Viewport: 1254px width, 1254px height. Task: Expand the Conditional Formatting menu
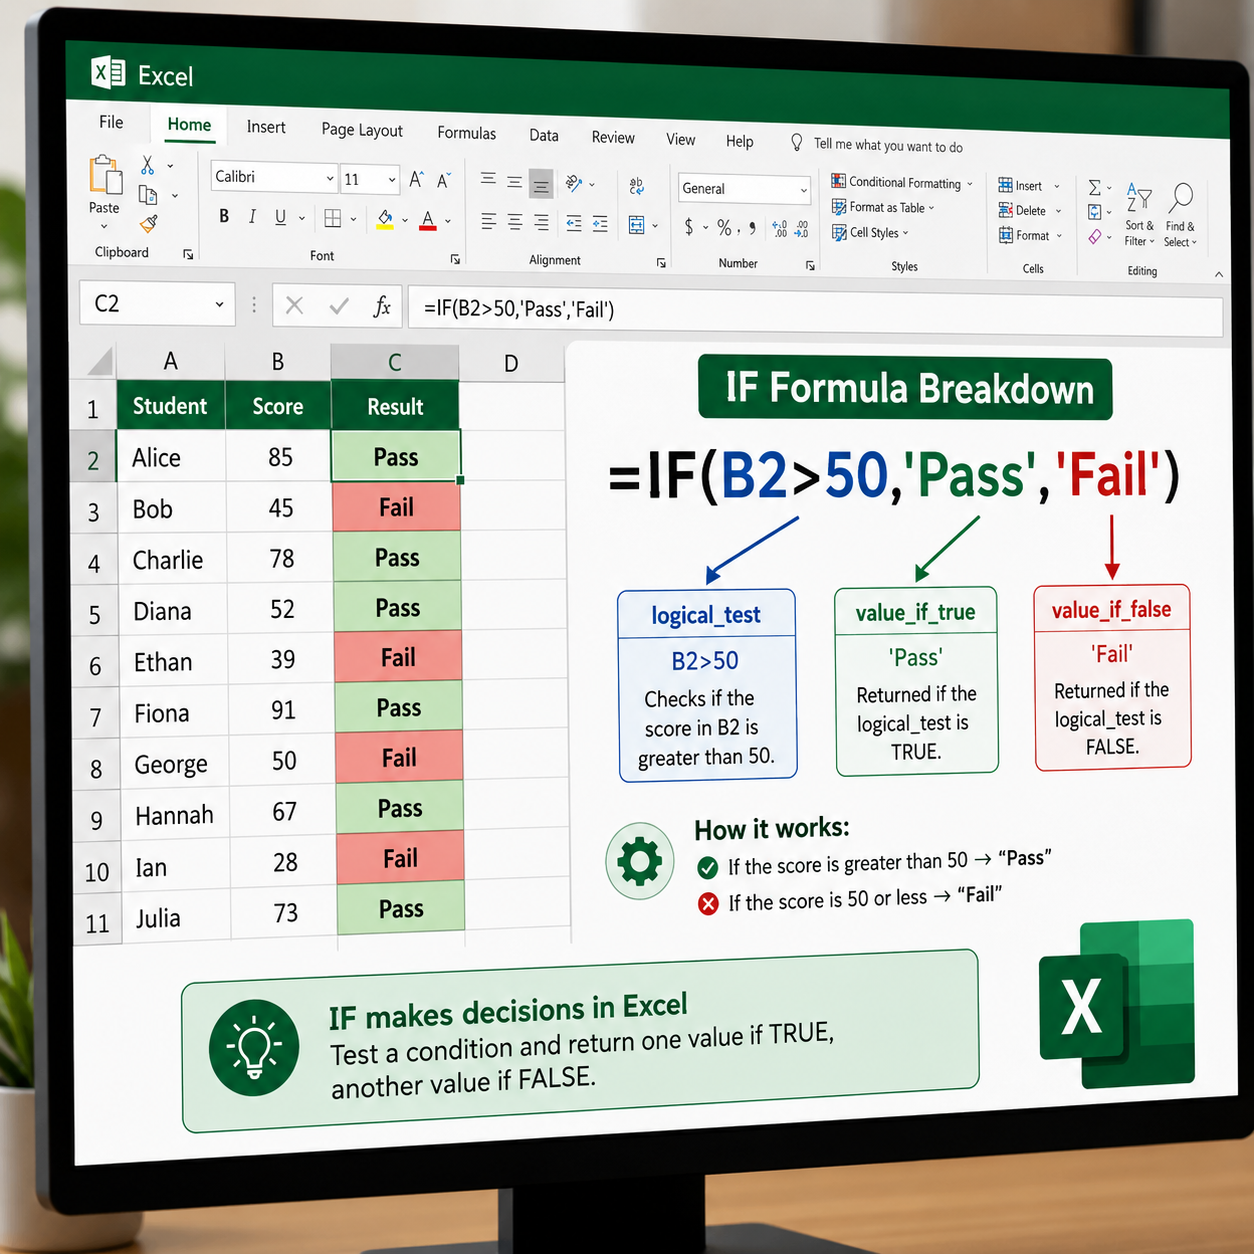pos(902,182)
